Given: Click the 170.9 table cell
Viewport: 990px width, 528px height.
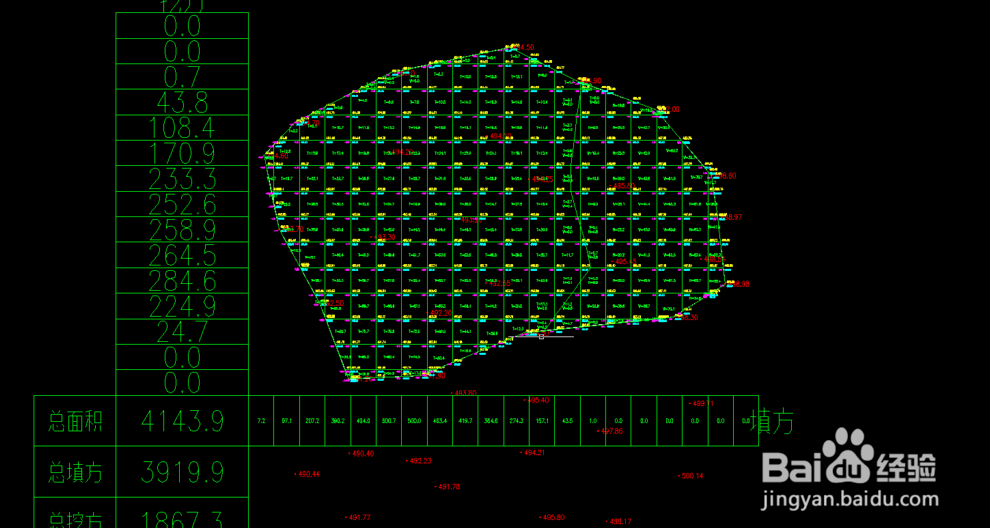Looking at the screenshot, I should [x=182, y=153].
